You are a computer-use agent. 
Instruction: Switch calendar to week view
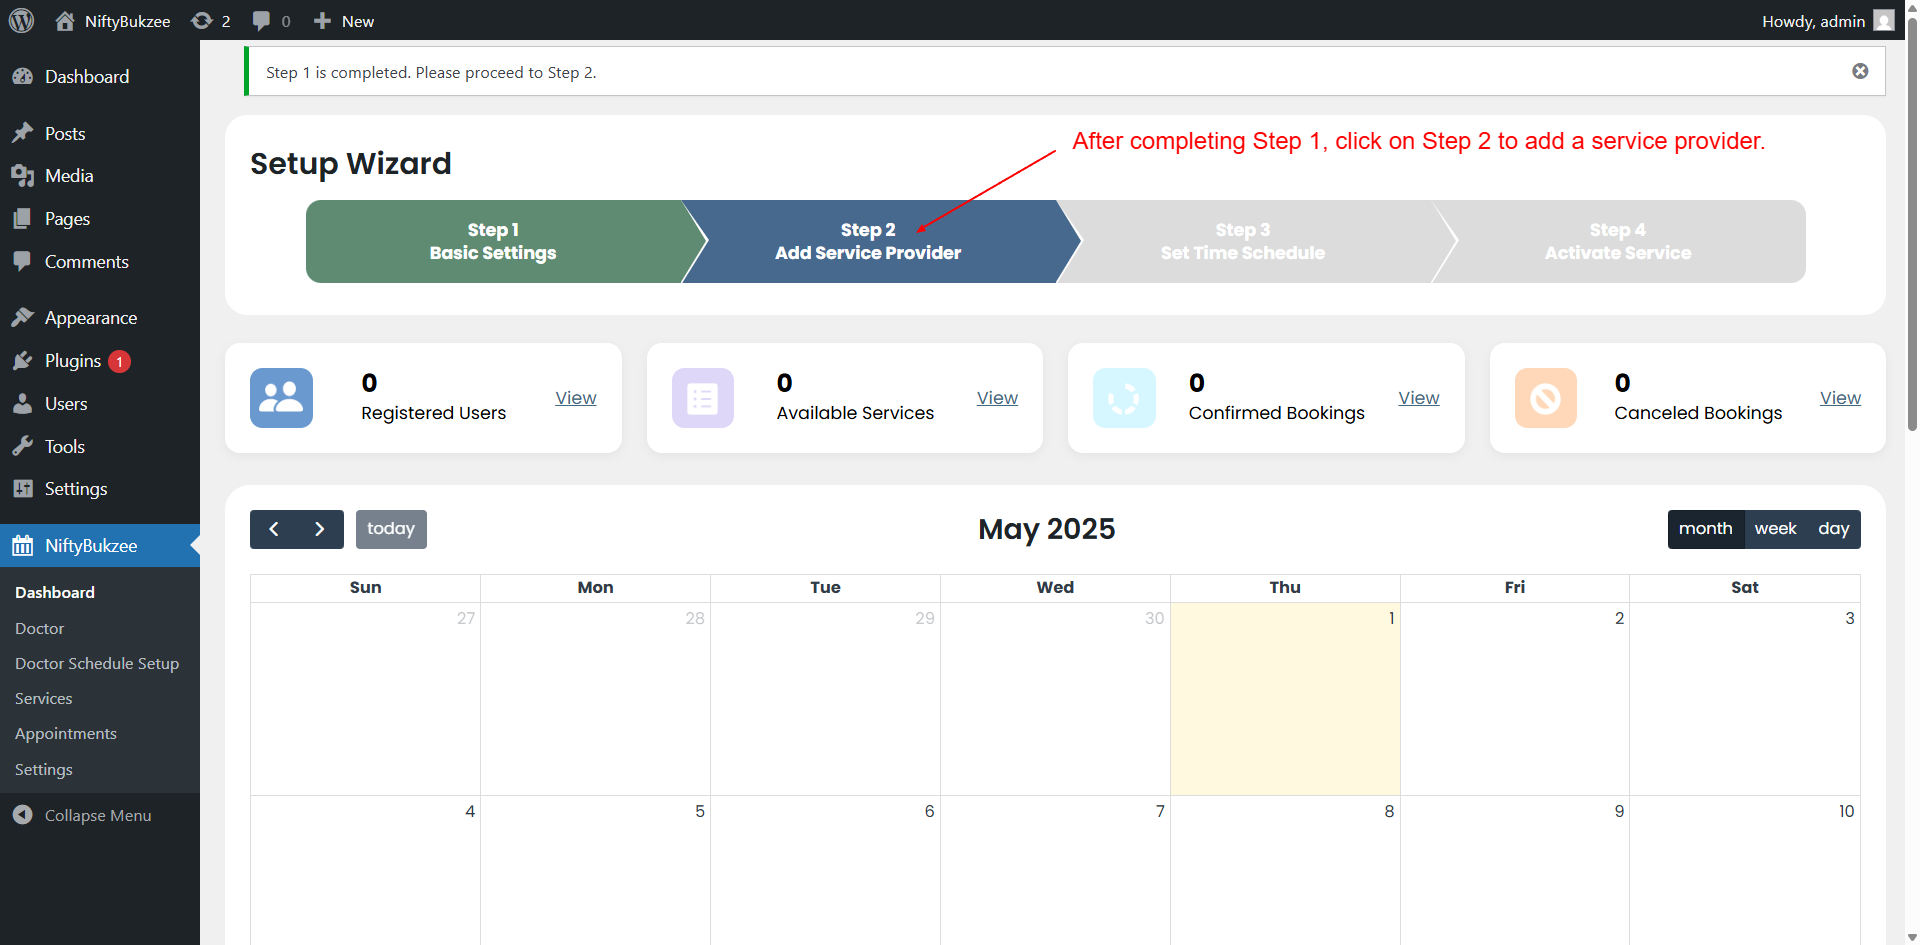pyautogui.click(x=1775, y=529)
